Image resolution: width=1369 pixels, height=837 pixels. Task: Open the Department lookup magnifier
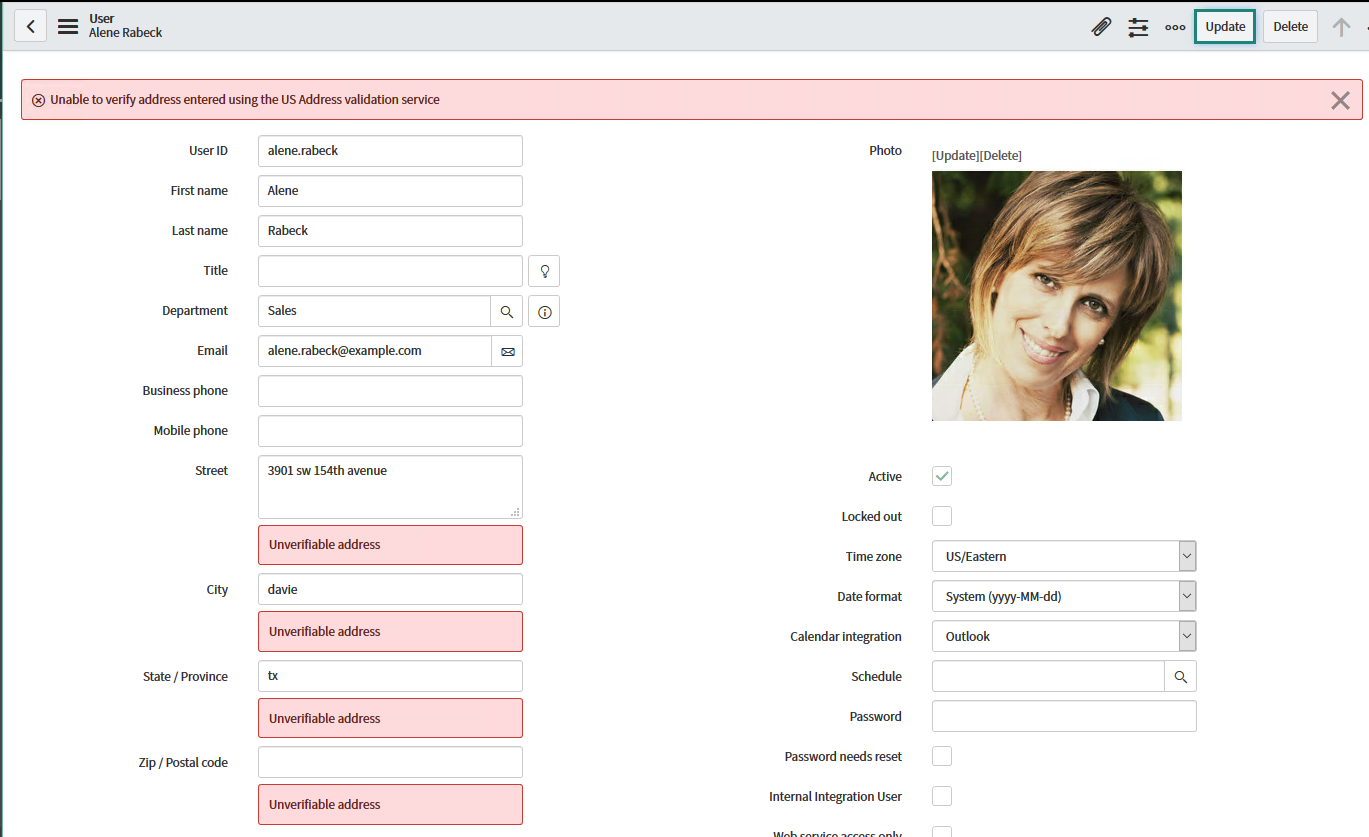pos(506,311)
